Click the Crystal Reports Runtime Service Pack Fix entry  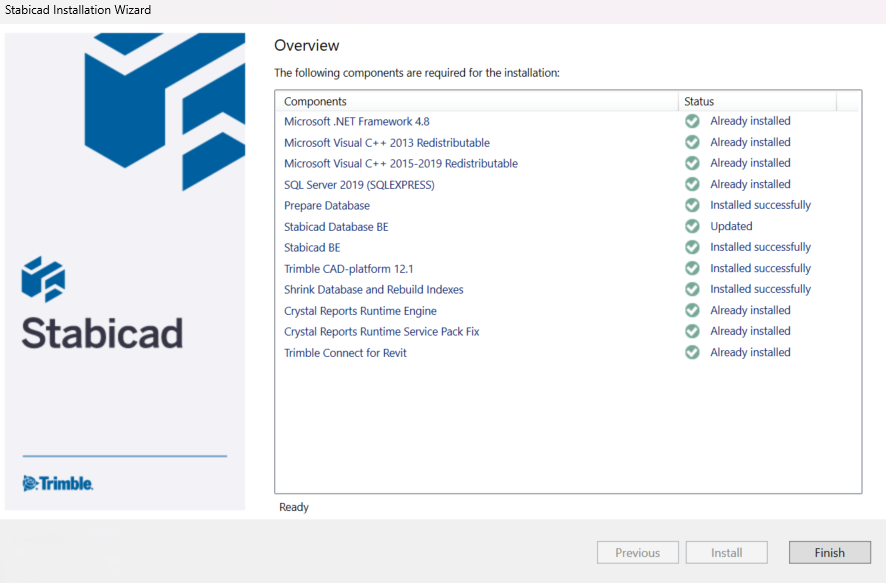[x=383, y=330]
